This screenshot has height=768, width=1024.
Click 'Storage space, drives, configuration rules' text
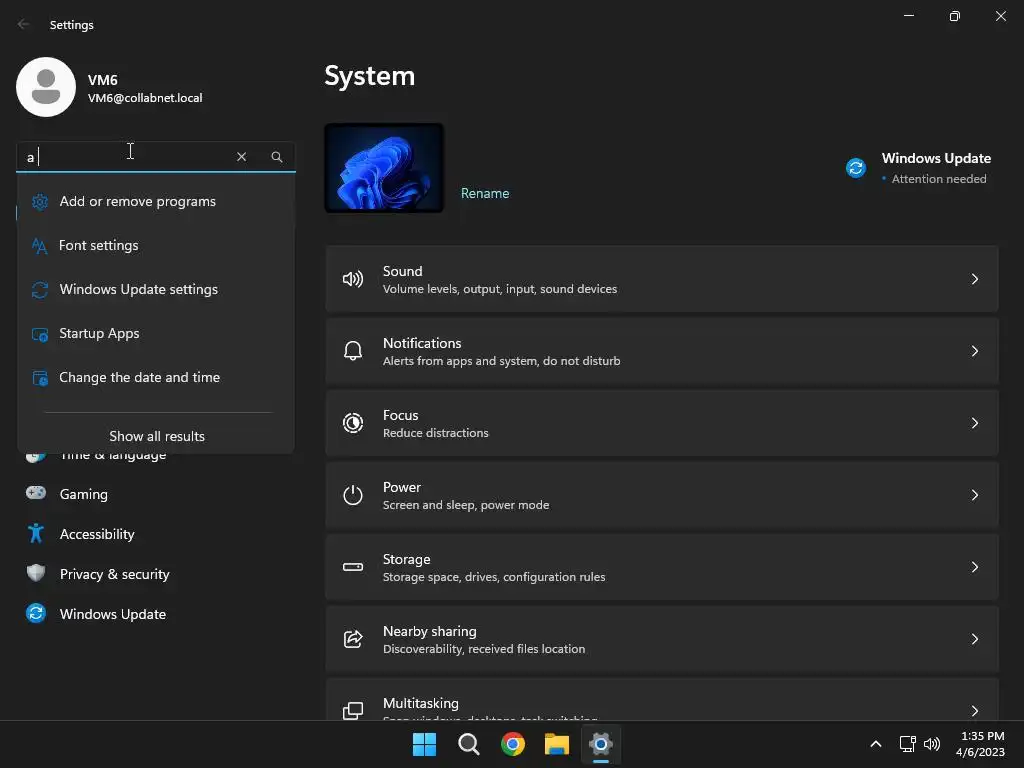494,577
